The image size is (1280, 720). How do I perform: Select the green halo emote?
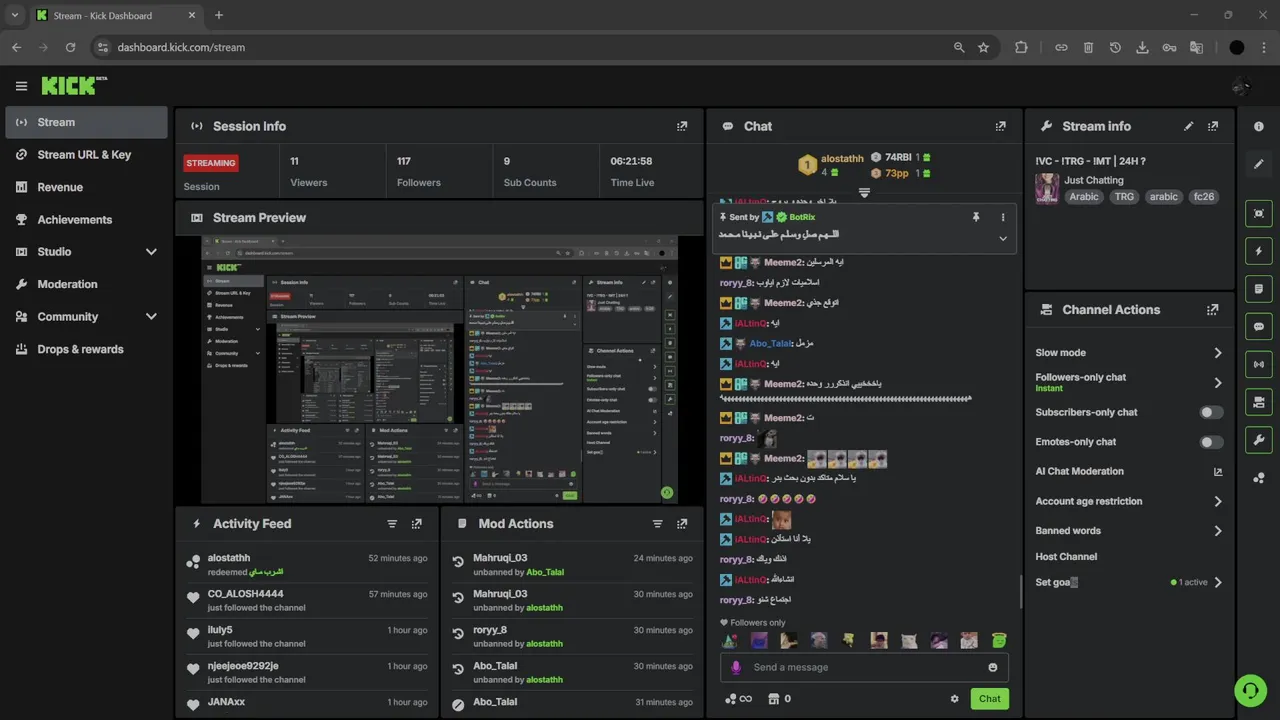[x=998, y=640]
